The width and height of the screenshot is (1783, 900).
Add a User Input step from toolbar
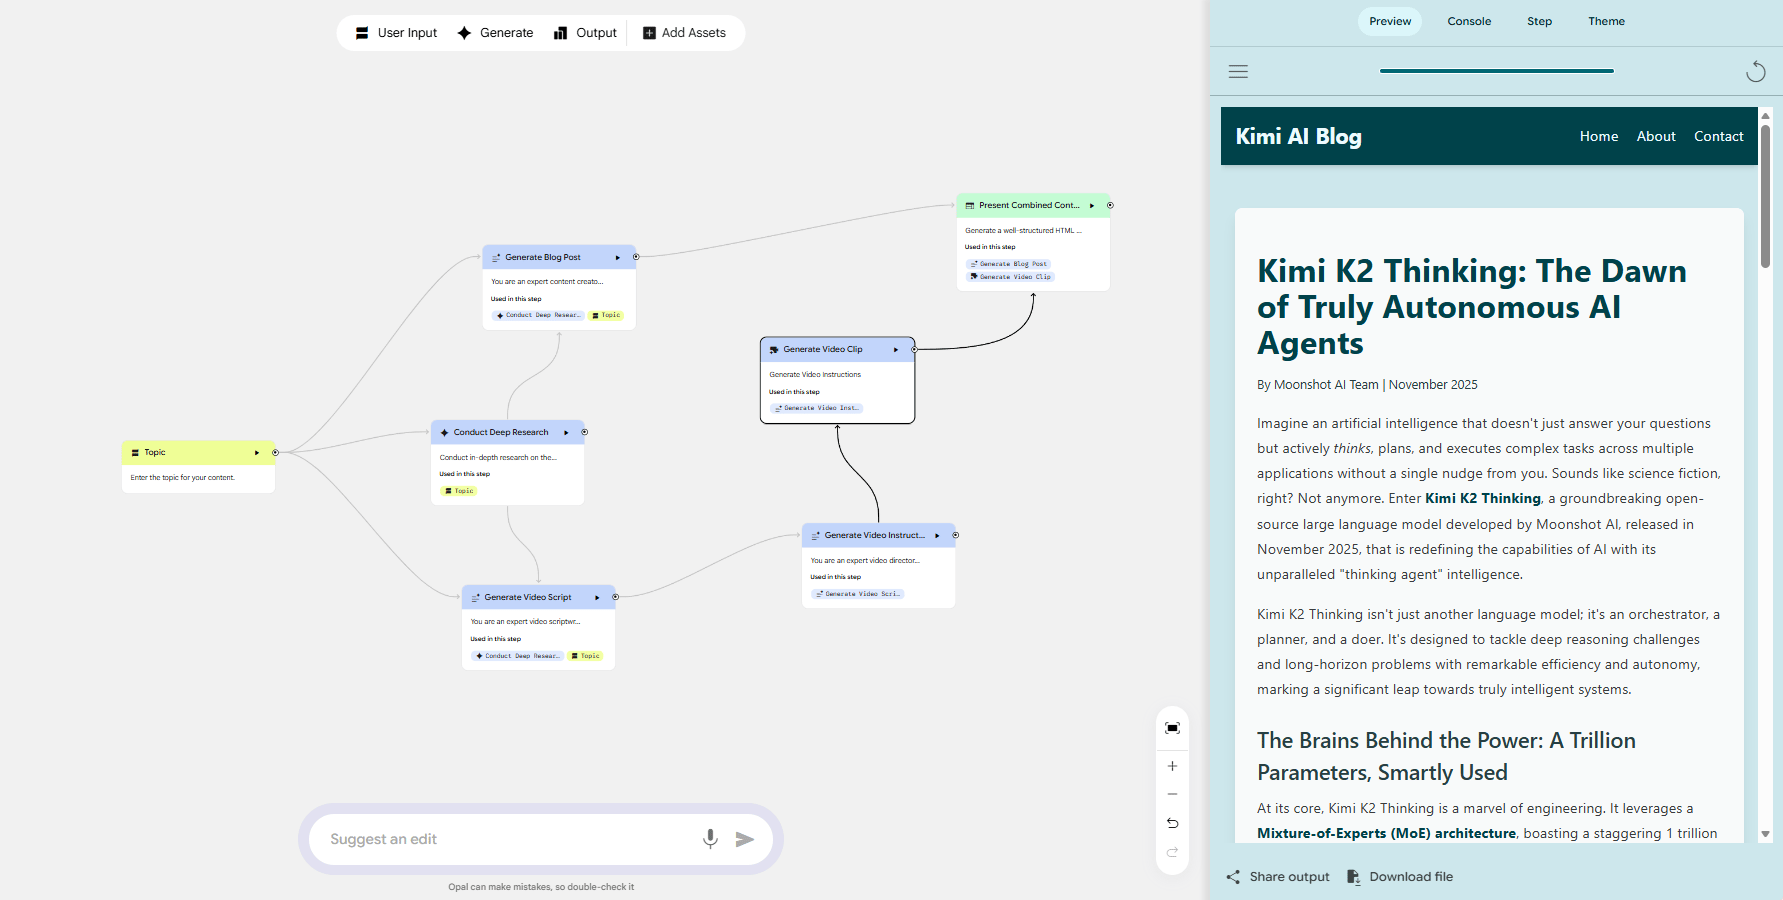pos(397,33)
